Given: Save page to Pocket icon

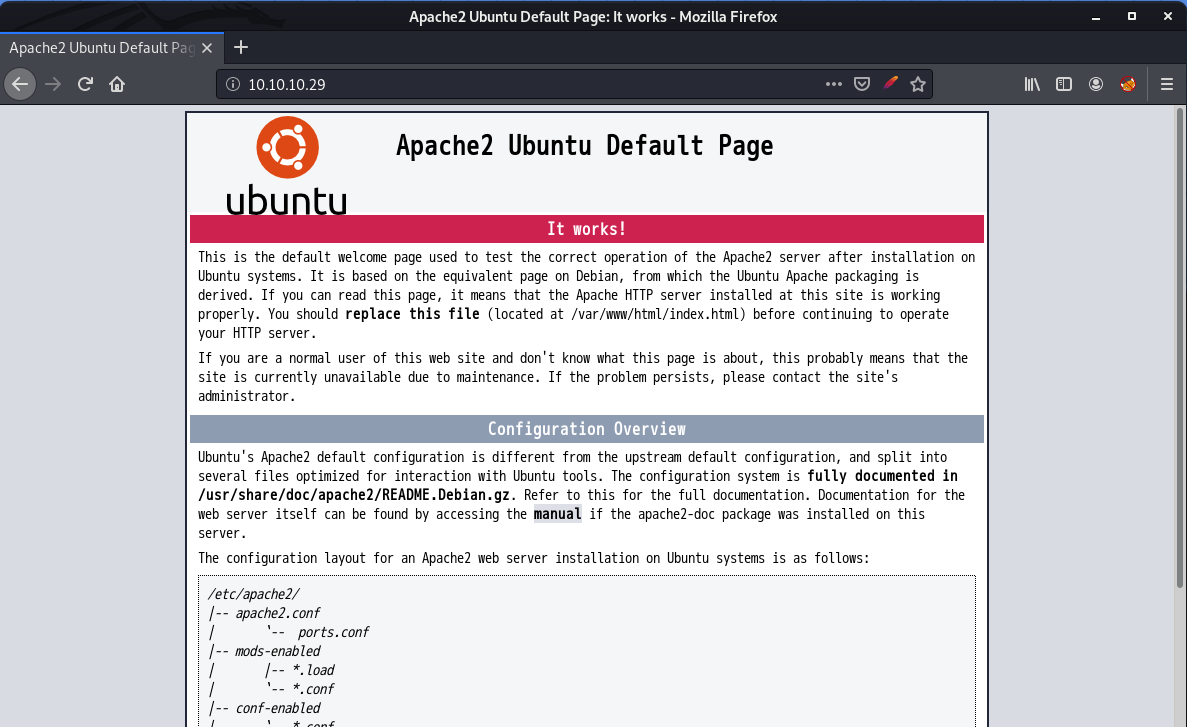Looking at the screenshot, I should (861, 84).
